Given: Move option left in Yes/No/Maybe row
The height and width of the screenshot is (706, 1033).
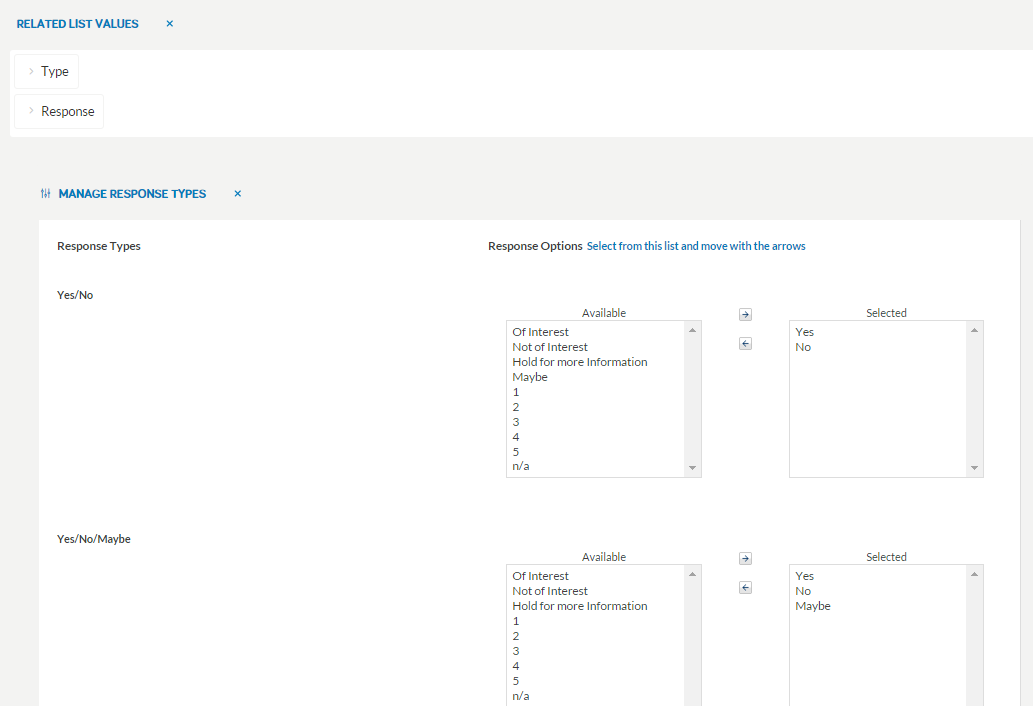Looking at the screenshot, I should (x=745, y=587).
